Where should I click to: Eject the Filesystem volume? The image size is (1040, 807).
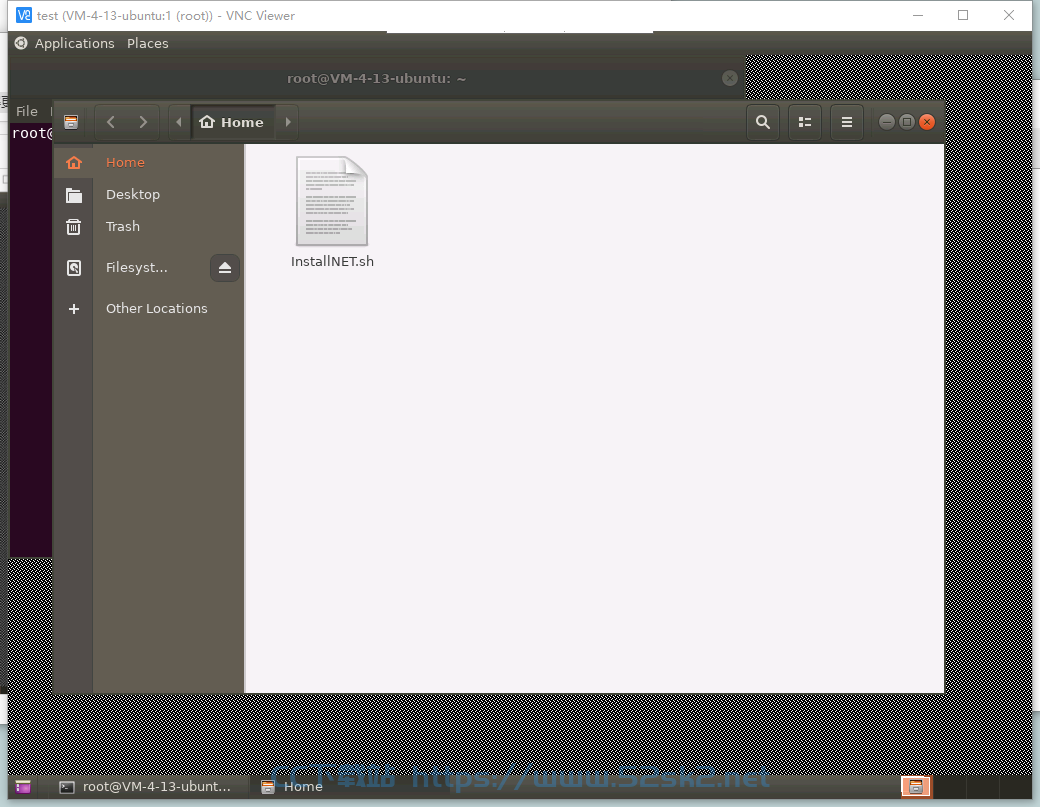point(225,267)
